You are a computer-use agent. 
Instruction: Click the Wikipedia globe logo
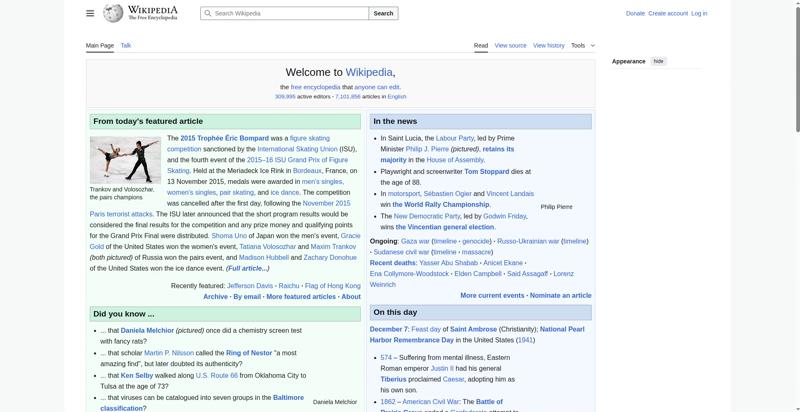[114, 13]
